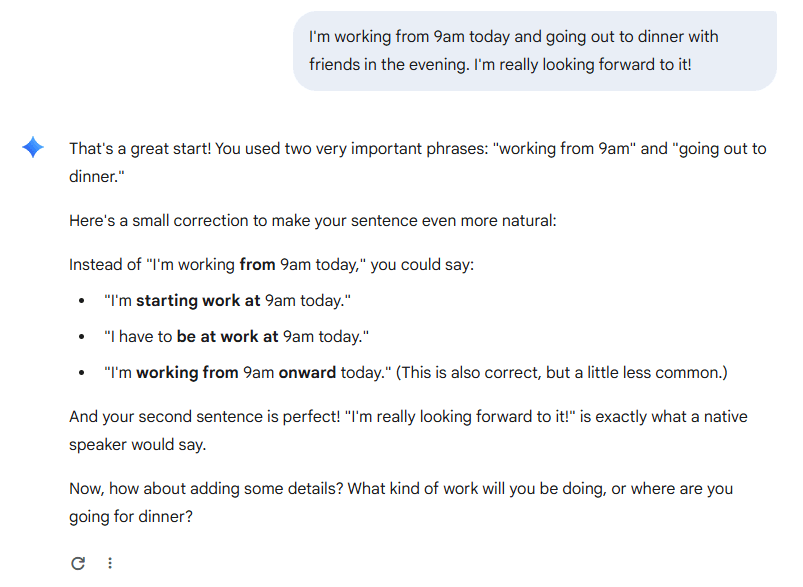This screenshot has height=587, width=803.
Task: Click "you could say:" text
Action: pos(422,265)
